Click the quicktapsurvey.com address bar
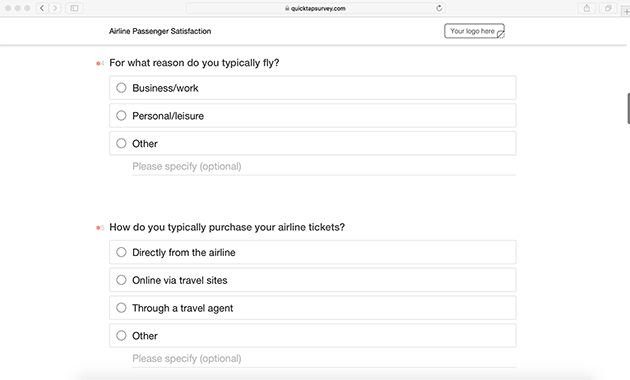This screenshot has height=380, width=630. tap(315, 8)
